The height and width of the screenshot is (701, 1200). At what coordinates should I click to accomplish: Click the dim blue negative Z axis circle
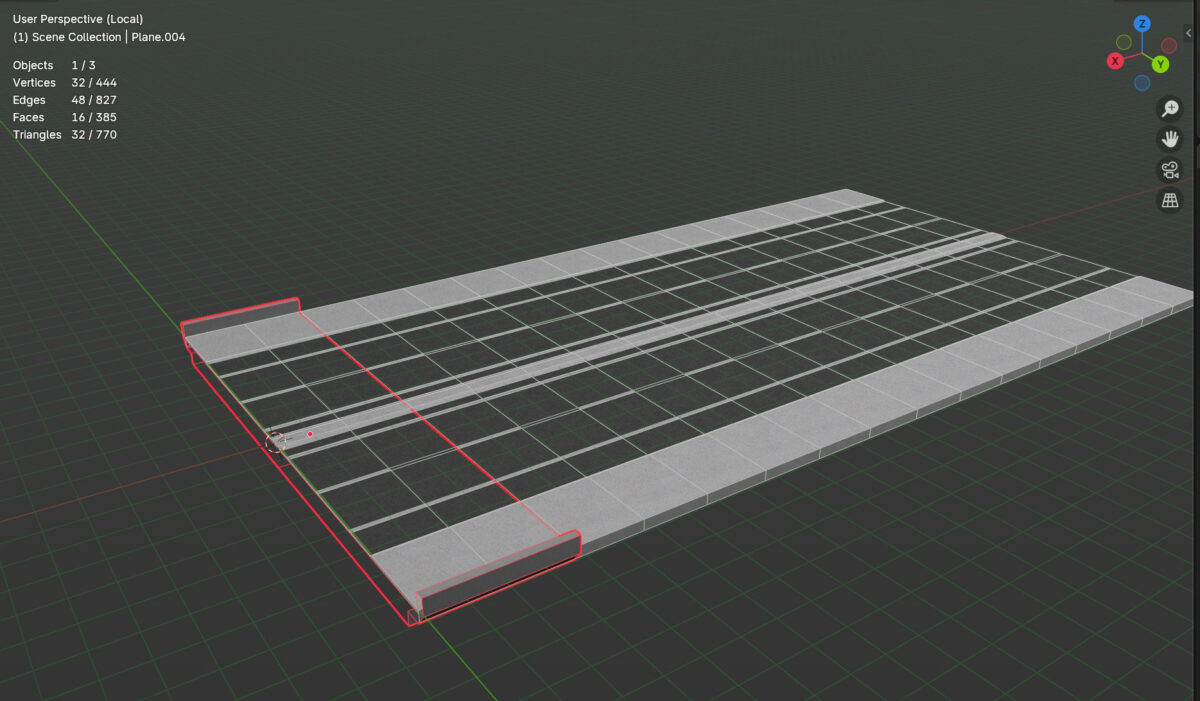click(1142, 83)
